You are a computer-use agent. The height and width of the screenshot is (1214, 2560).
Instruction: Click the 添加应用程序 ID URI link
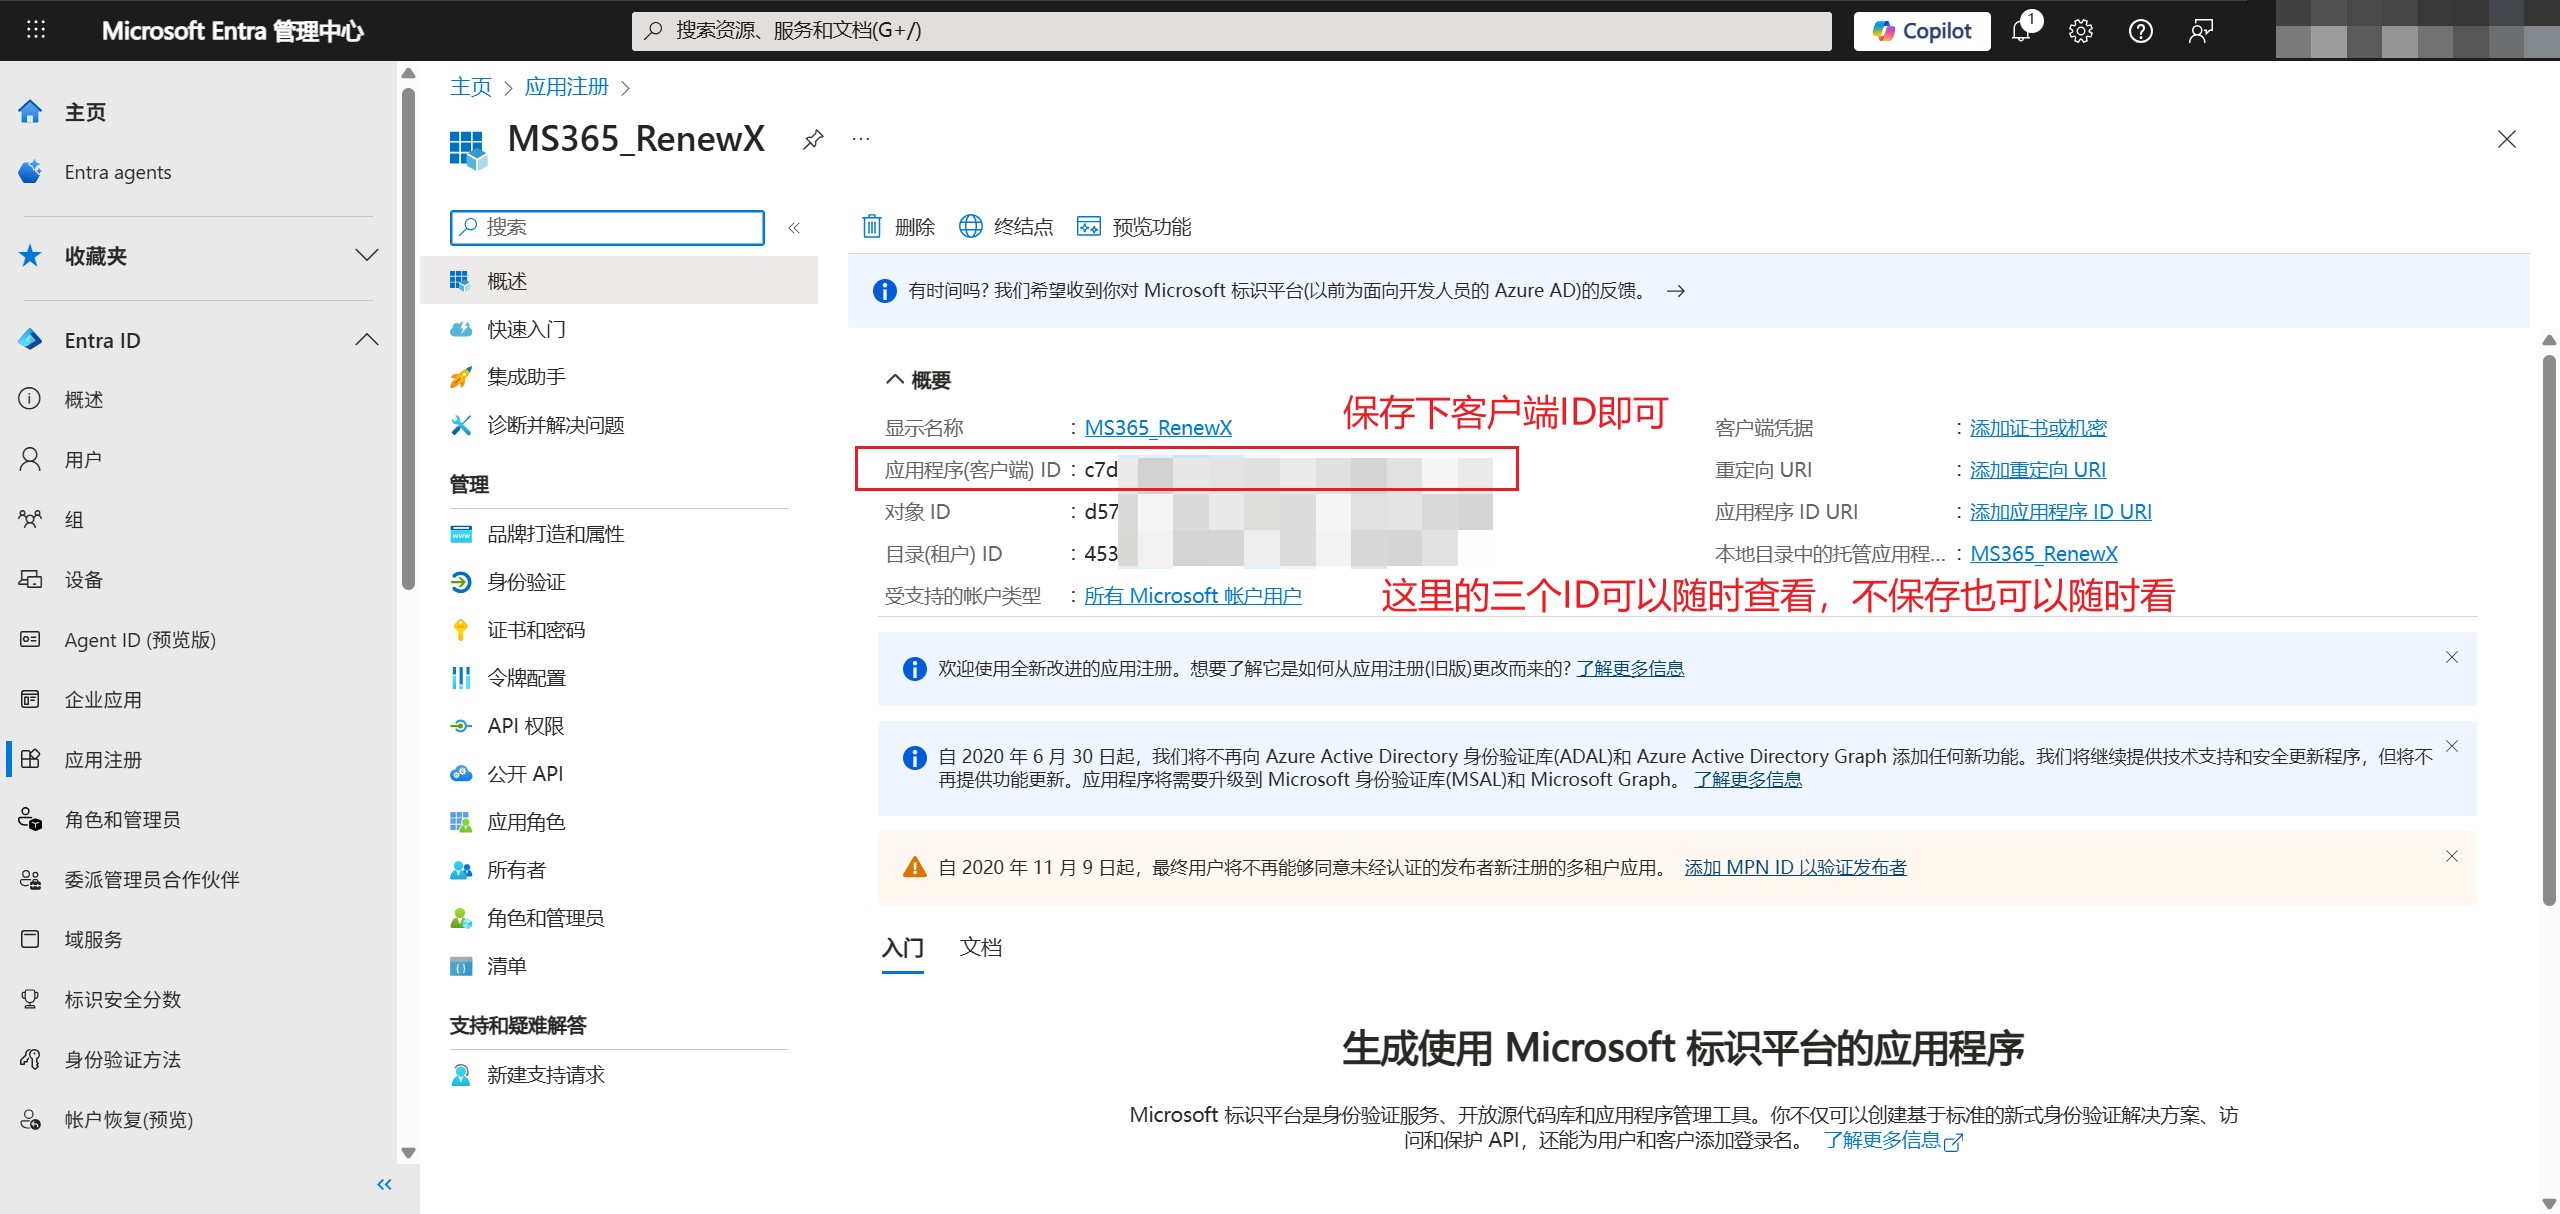(2060, 512)
